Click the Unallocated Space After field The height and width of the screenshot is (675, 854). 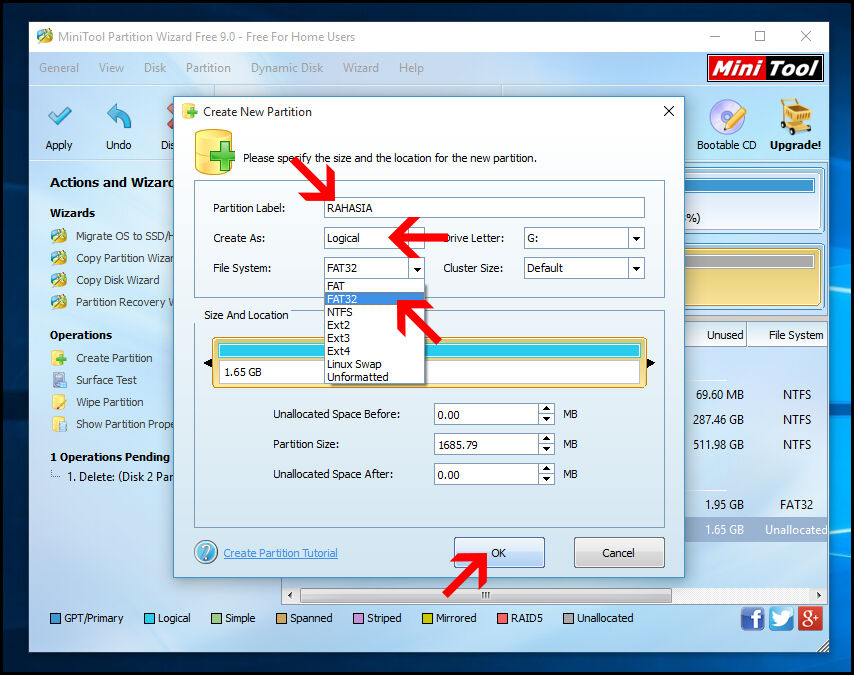point(486,475)
